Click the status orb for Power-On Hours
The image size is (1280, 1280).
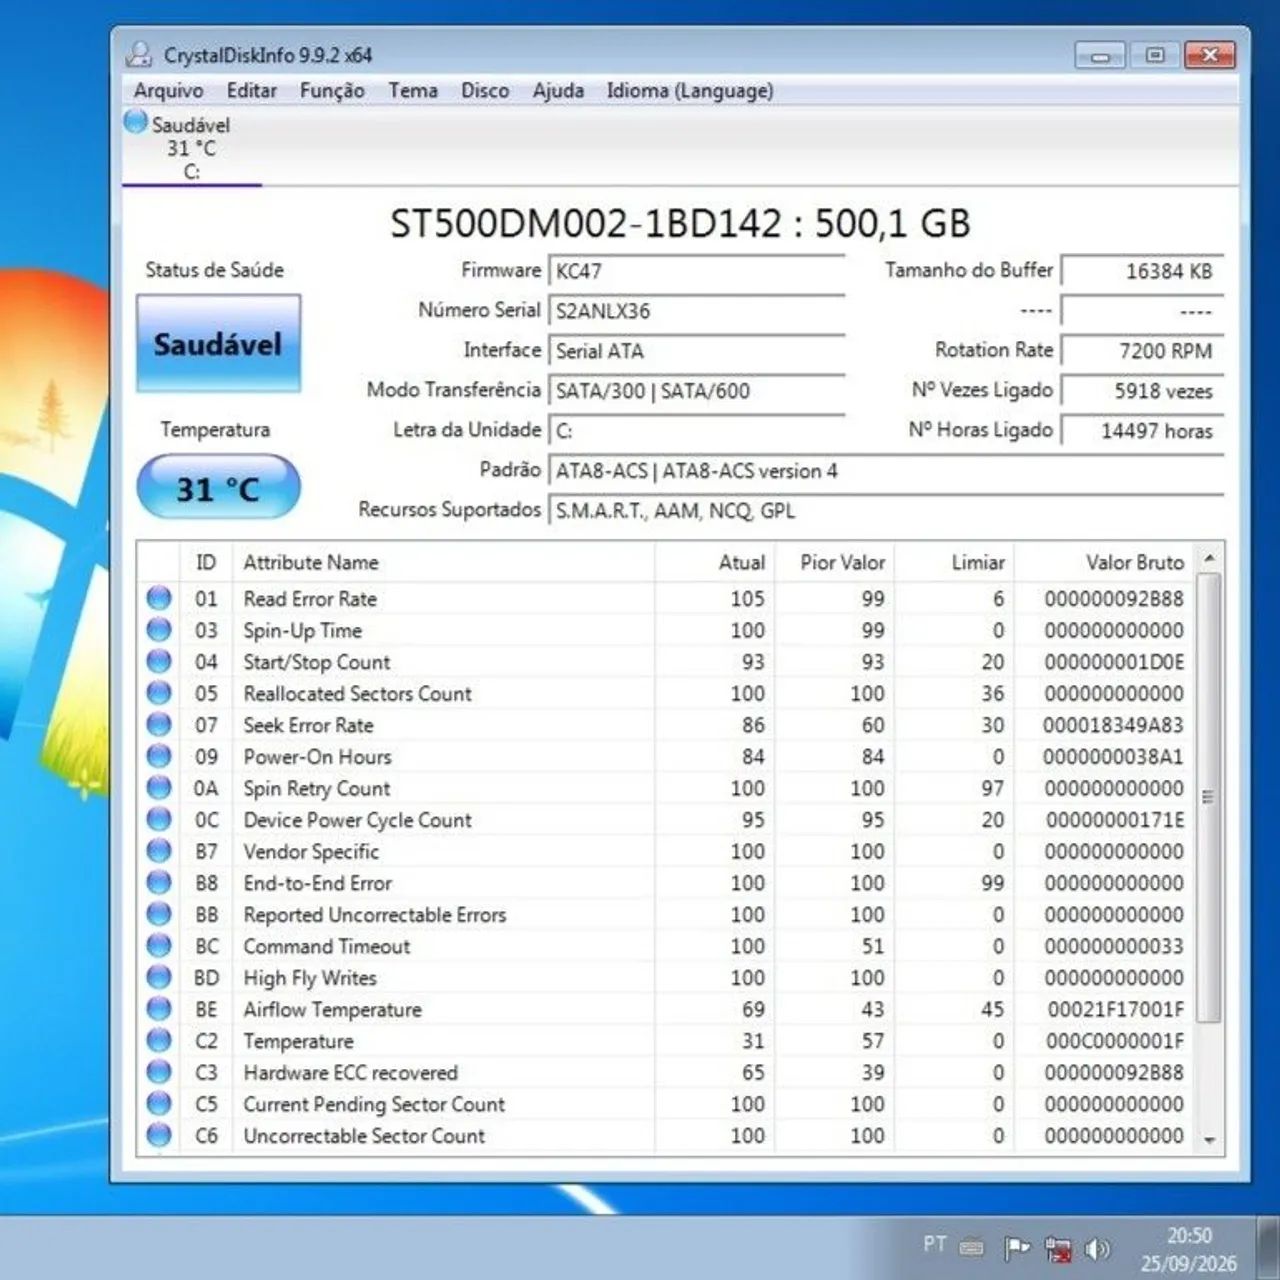(159, 756)
